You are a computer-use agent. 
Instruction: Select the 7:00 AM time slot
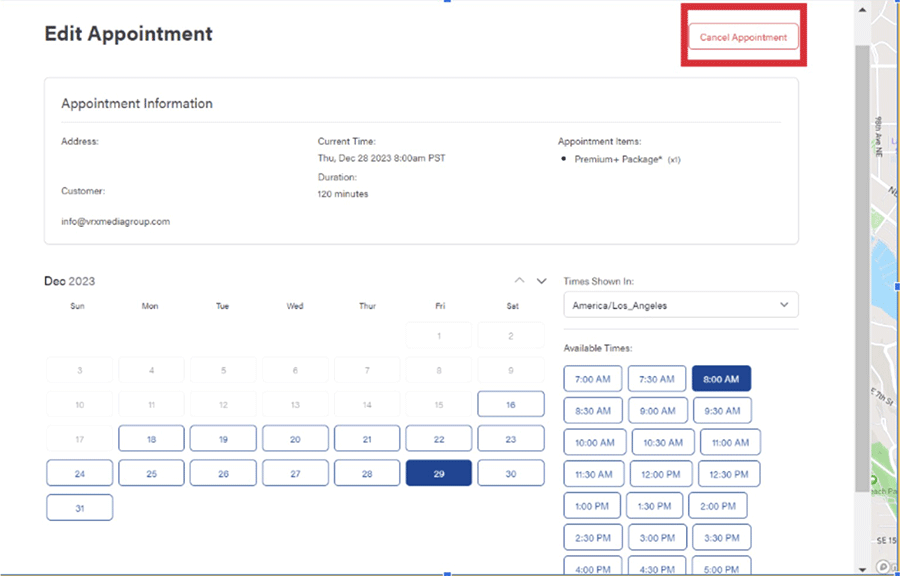[593, 379]
